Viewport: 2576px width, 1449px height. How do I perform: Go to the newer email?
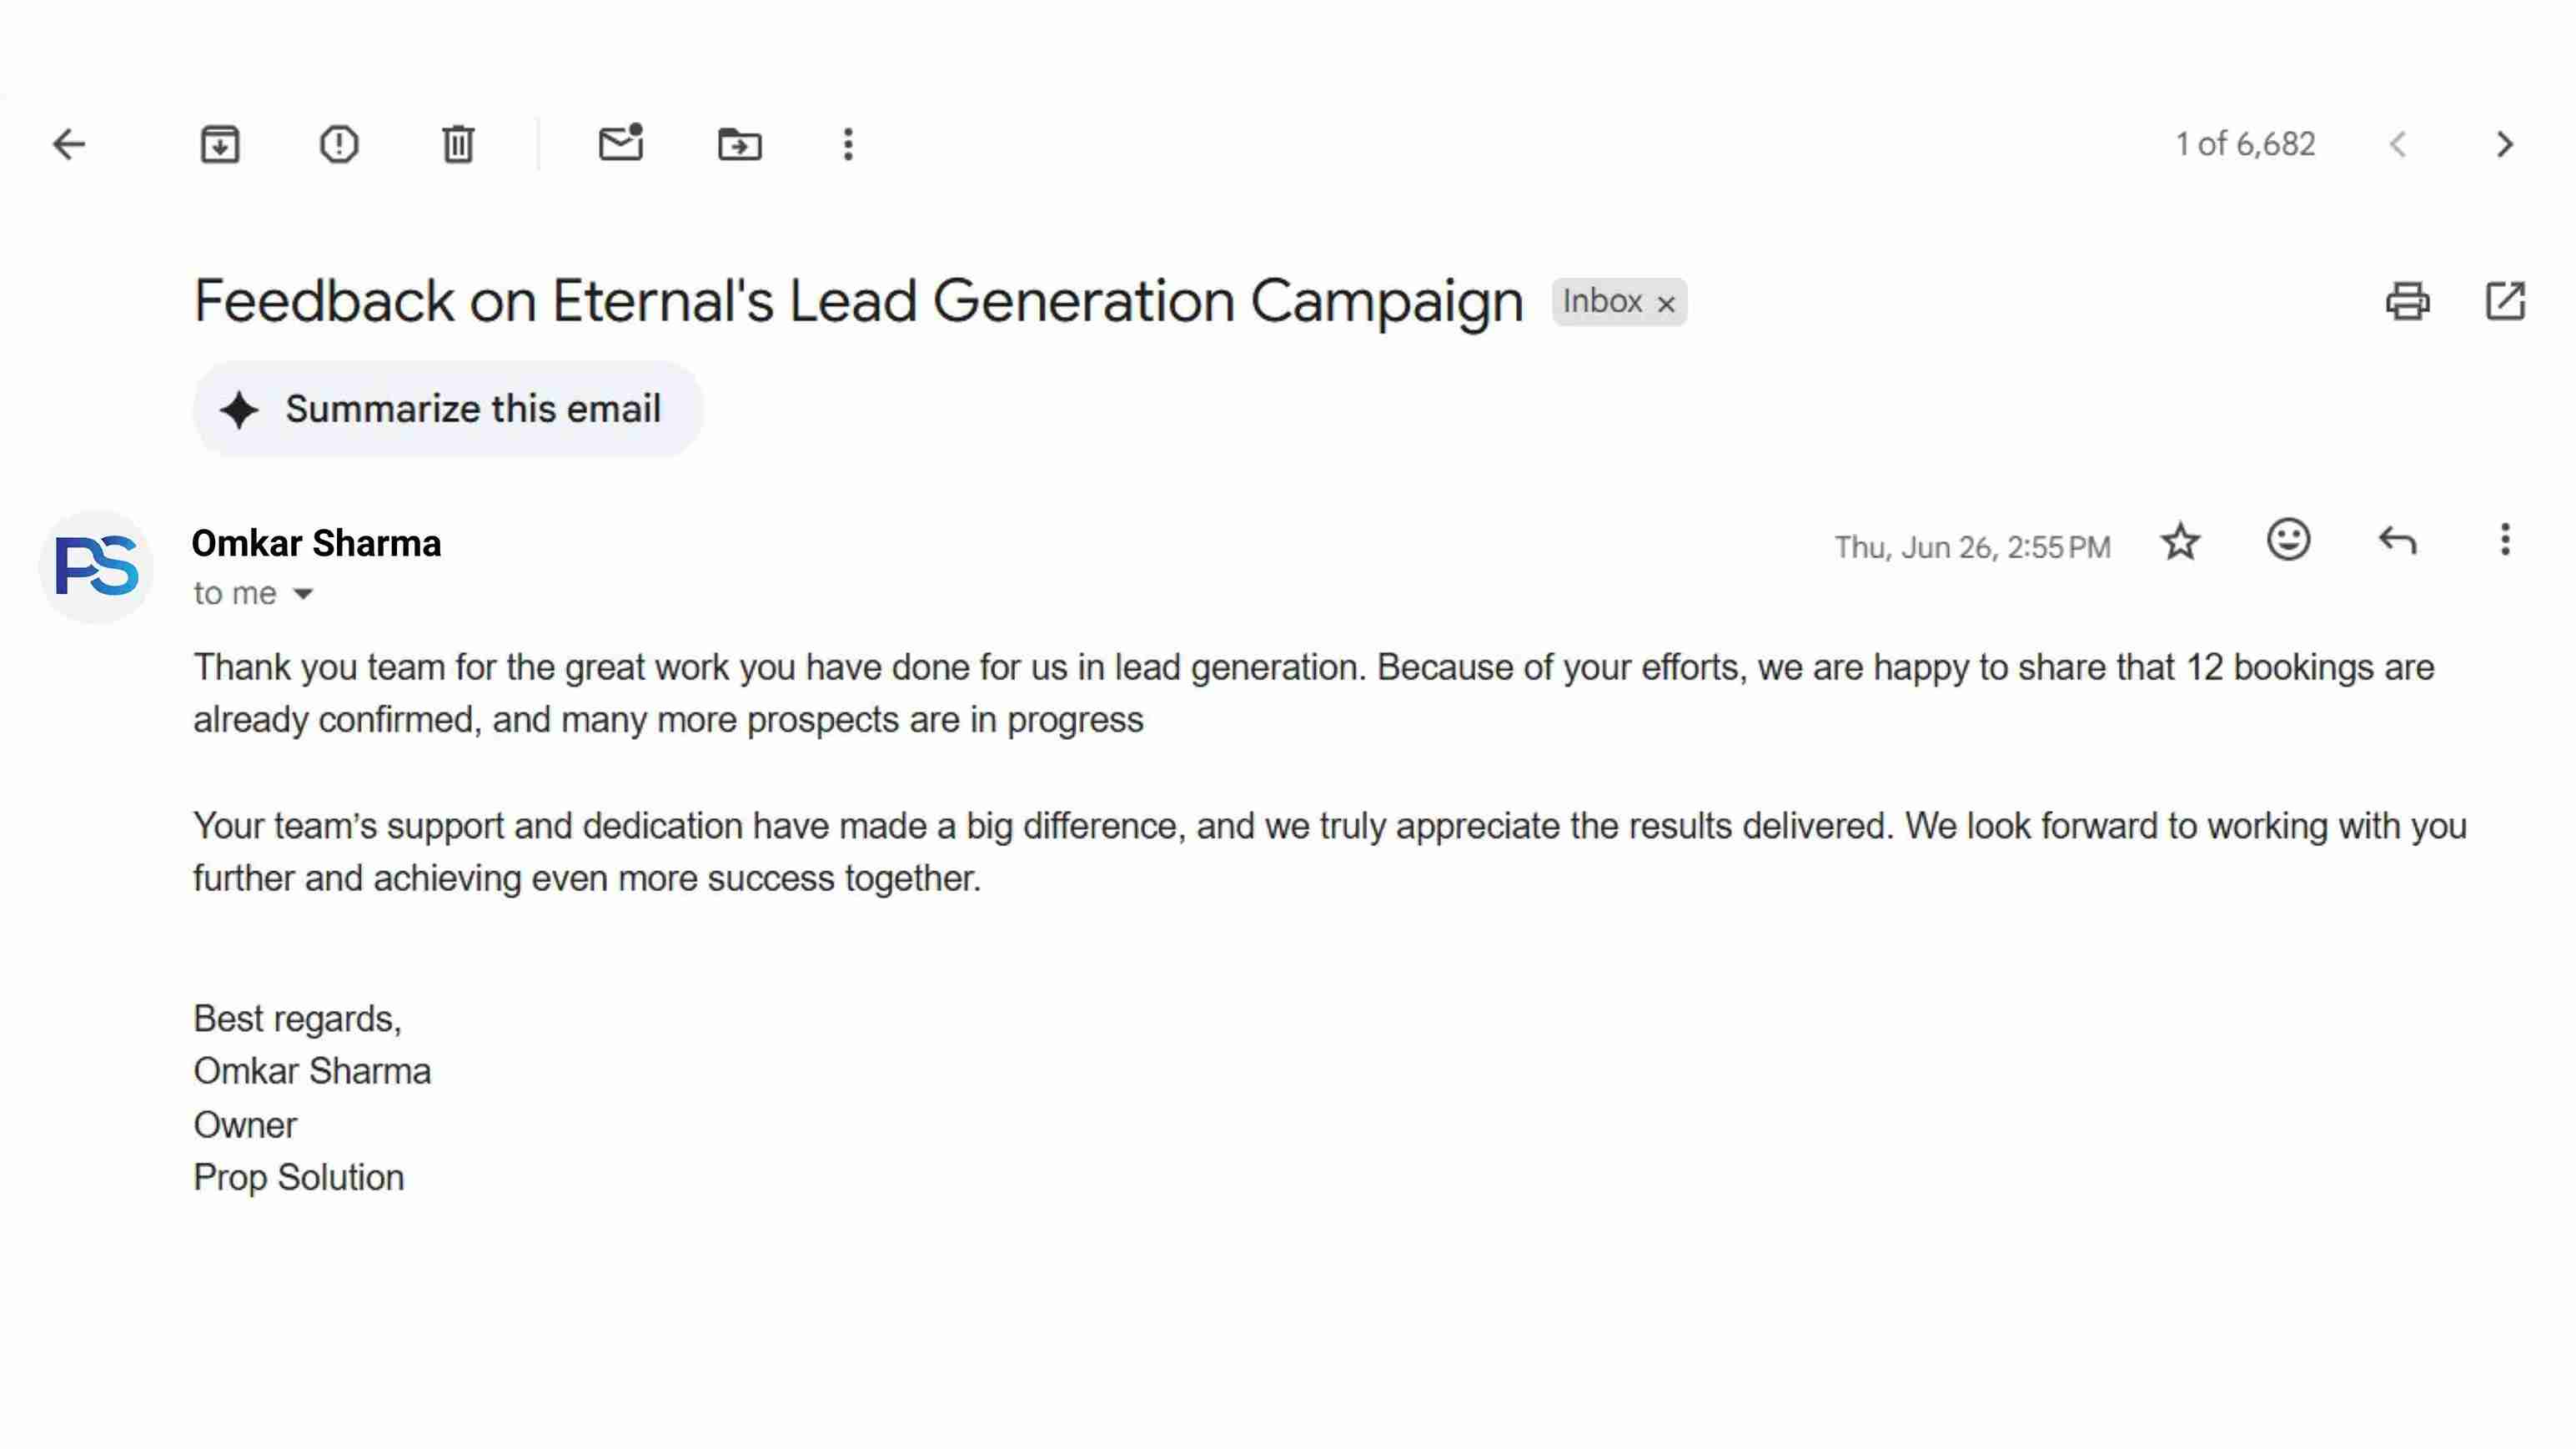2398,144
